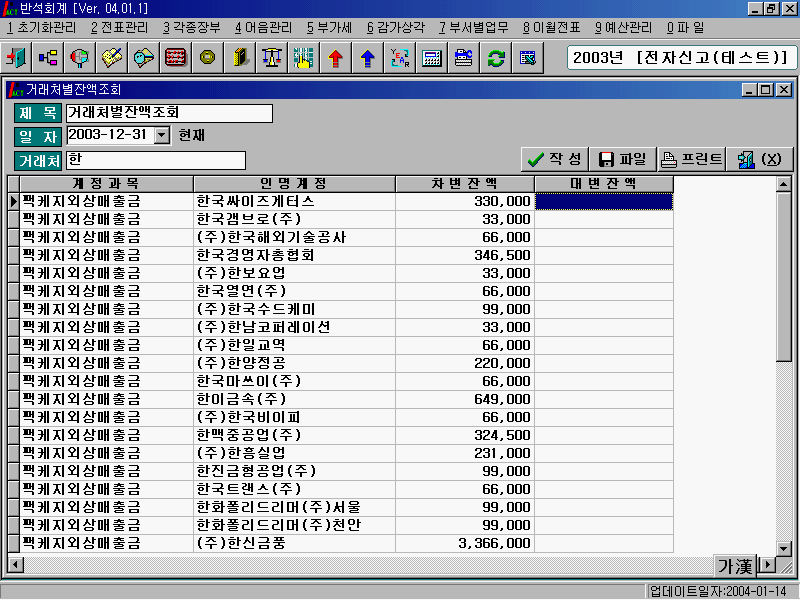This screenshot has width=800, height=600.
Task: Open the red abacus toolbar icon
Action: pos(176,58)
